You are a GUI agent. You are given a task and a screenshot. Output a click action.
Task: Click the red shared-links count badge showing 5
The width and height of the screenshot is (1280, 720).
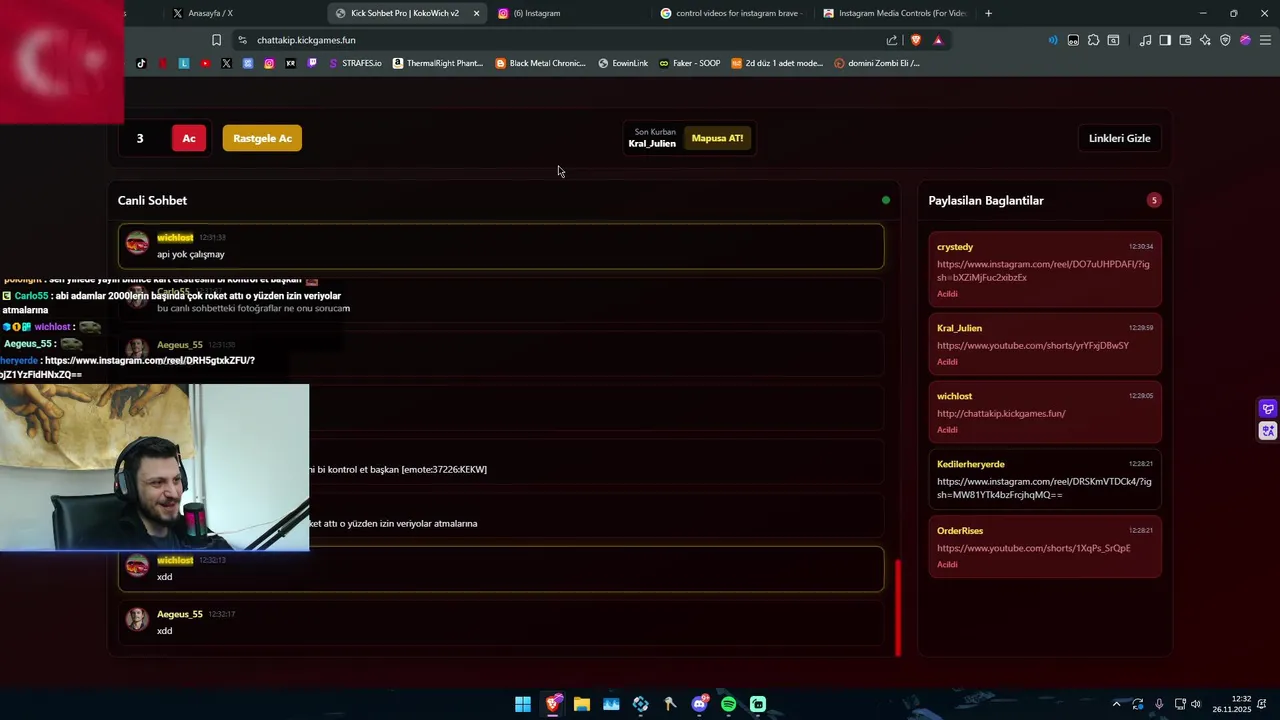coord(1154,200)
